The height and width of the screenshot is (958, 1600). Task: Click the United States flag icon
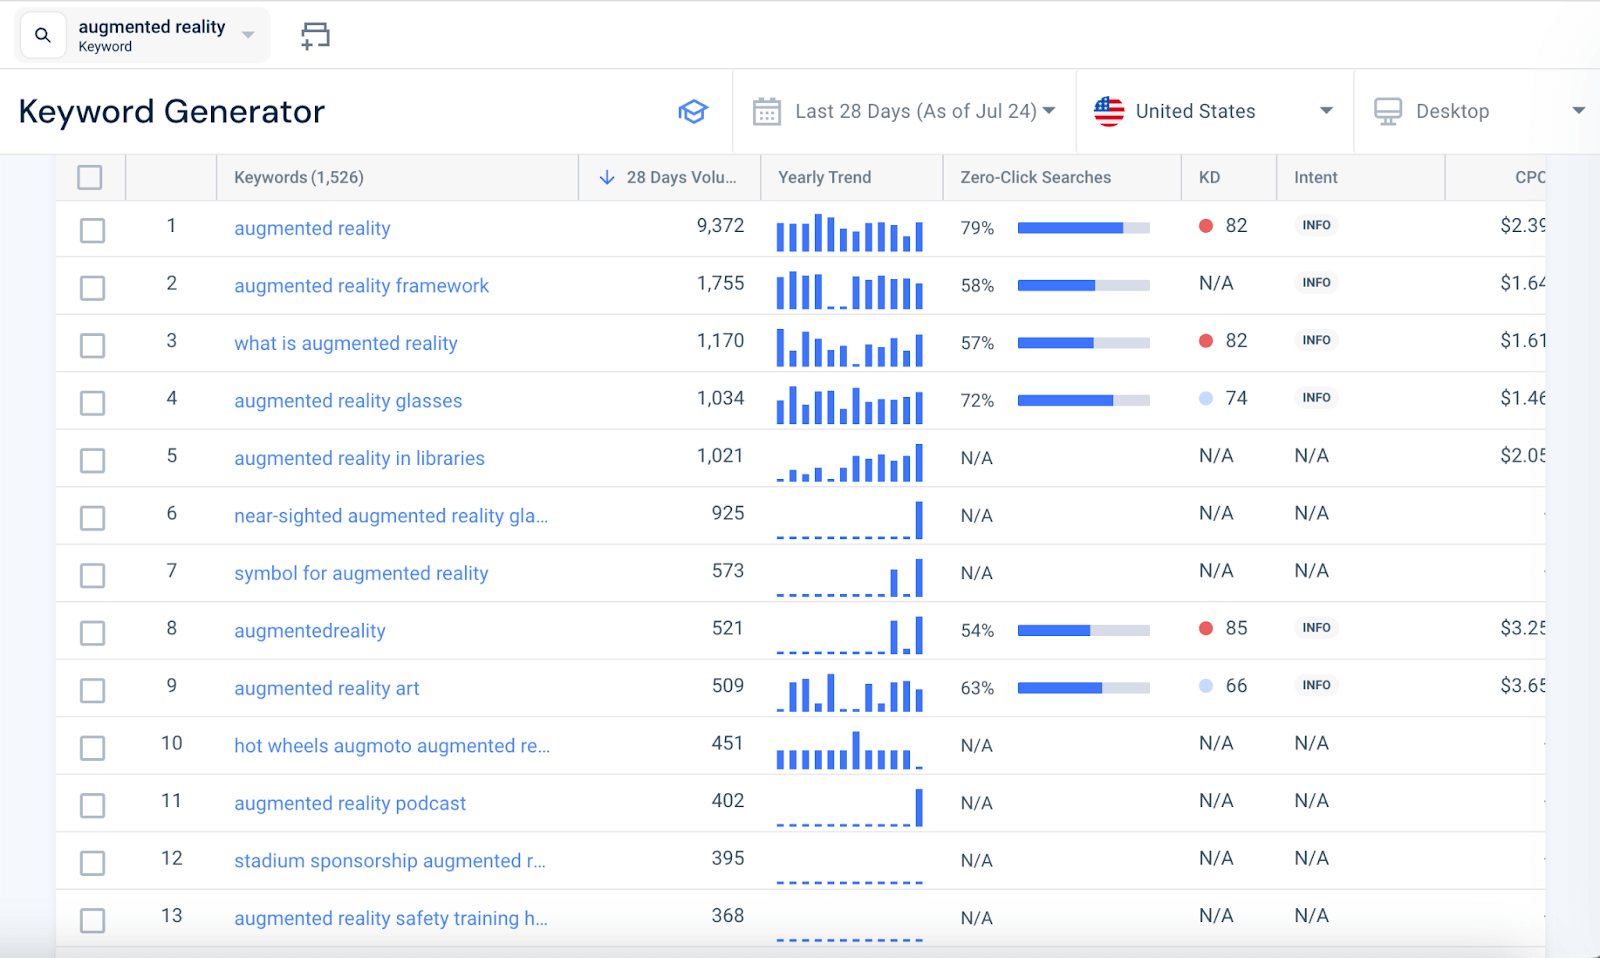coord(1109,112)
